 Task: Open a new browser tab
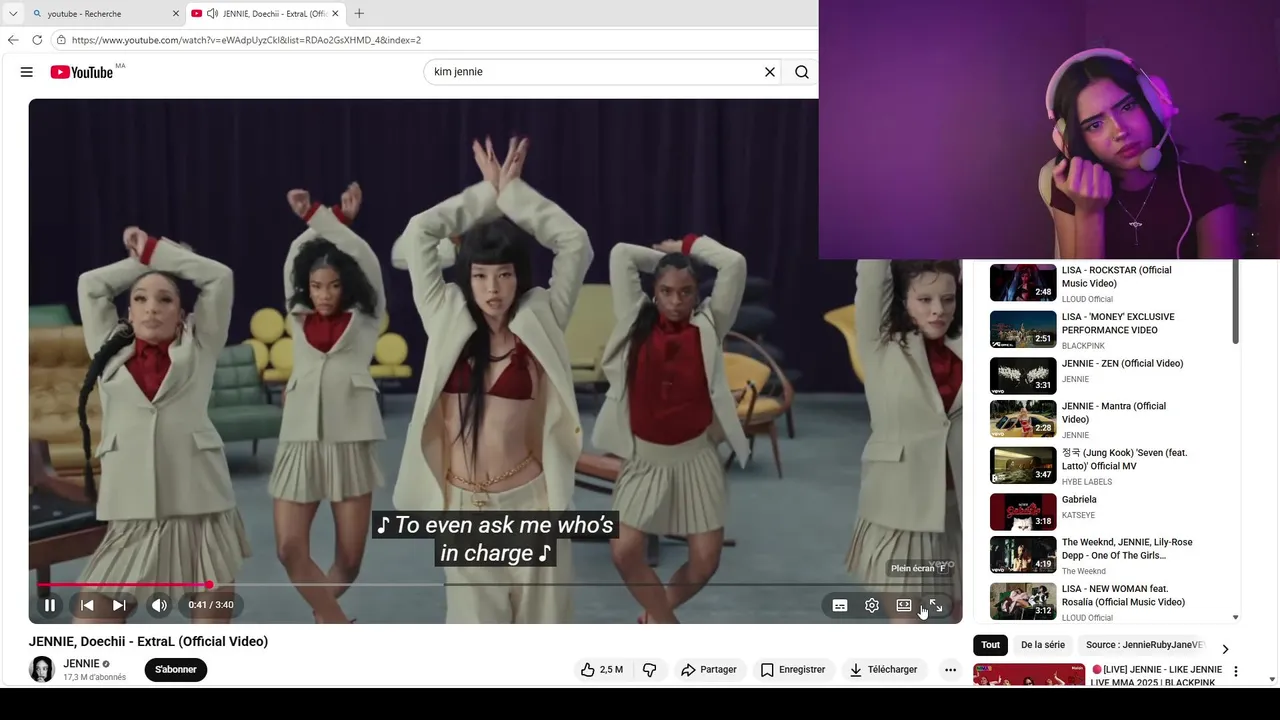(359, 14)
